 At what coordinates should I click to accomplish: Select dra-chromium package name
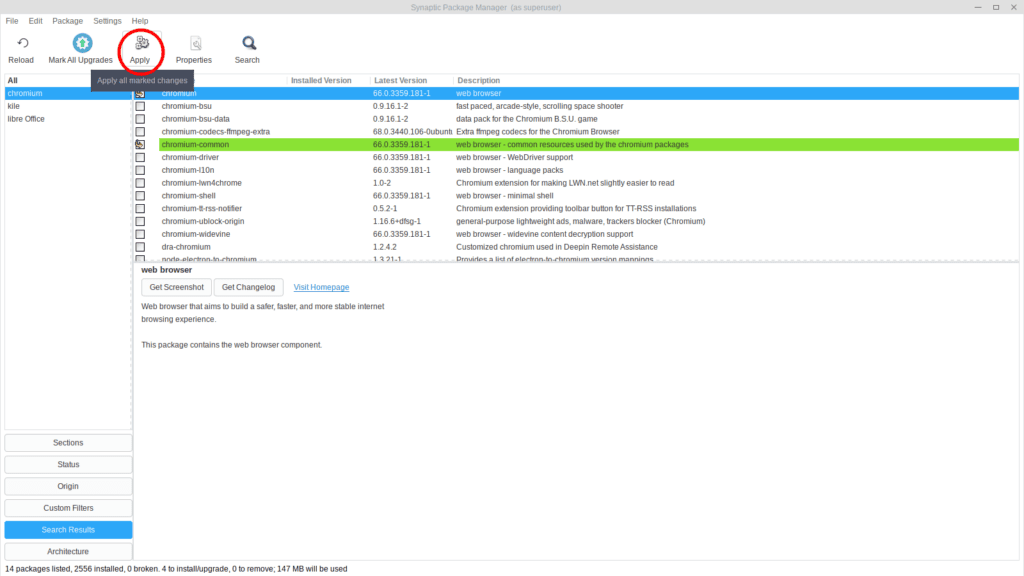coord(186,247)
